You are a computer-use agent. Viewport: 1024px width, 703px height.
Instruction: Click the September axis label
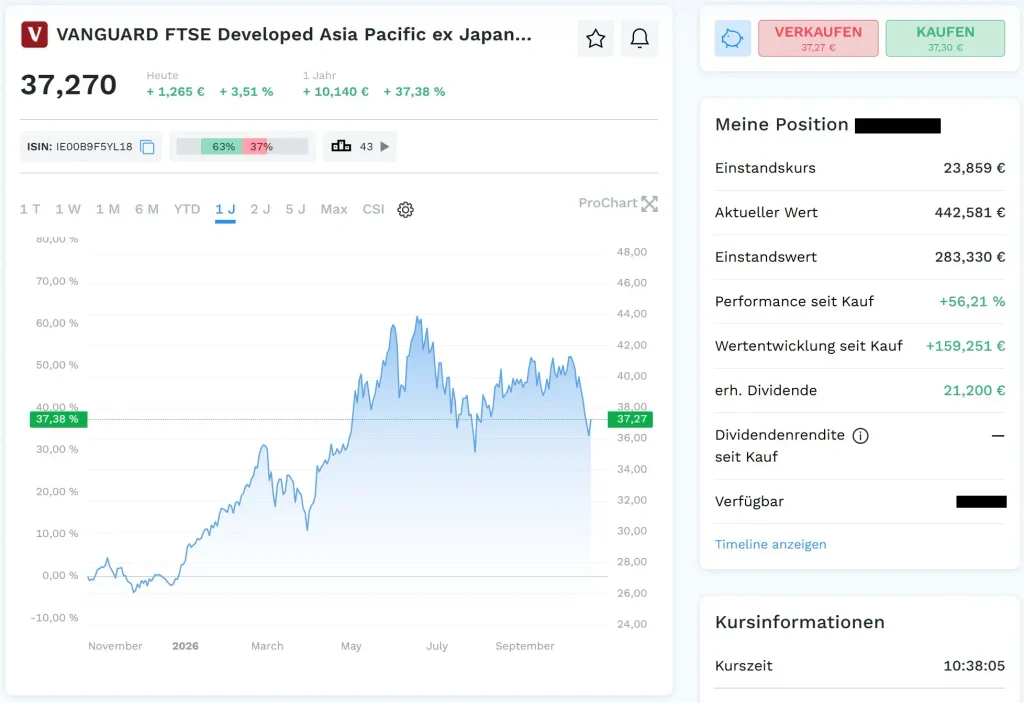(524, 646)
